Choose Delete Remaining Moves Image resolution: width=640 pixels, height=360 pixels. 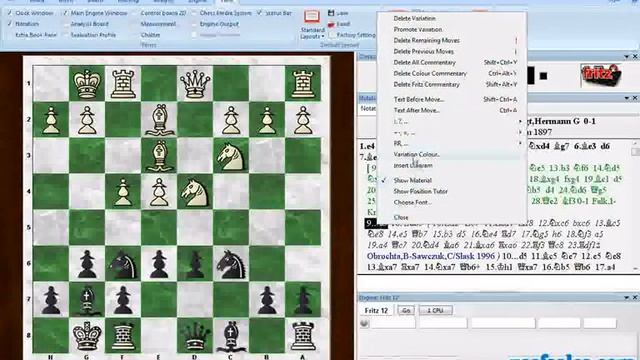tap(427, 40)
